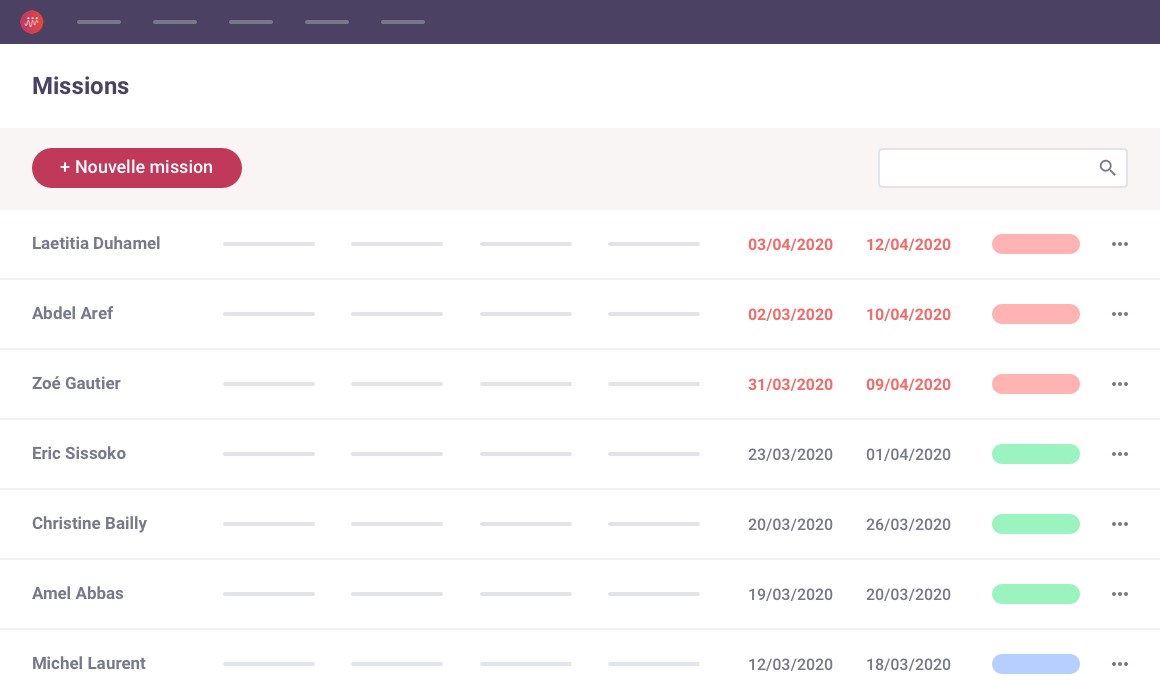
Task: Open the three-dot menu for Zoé Gautier
Action: click(1119, 384)
